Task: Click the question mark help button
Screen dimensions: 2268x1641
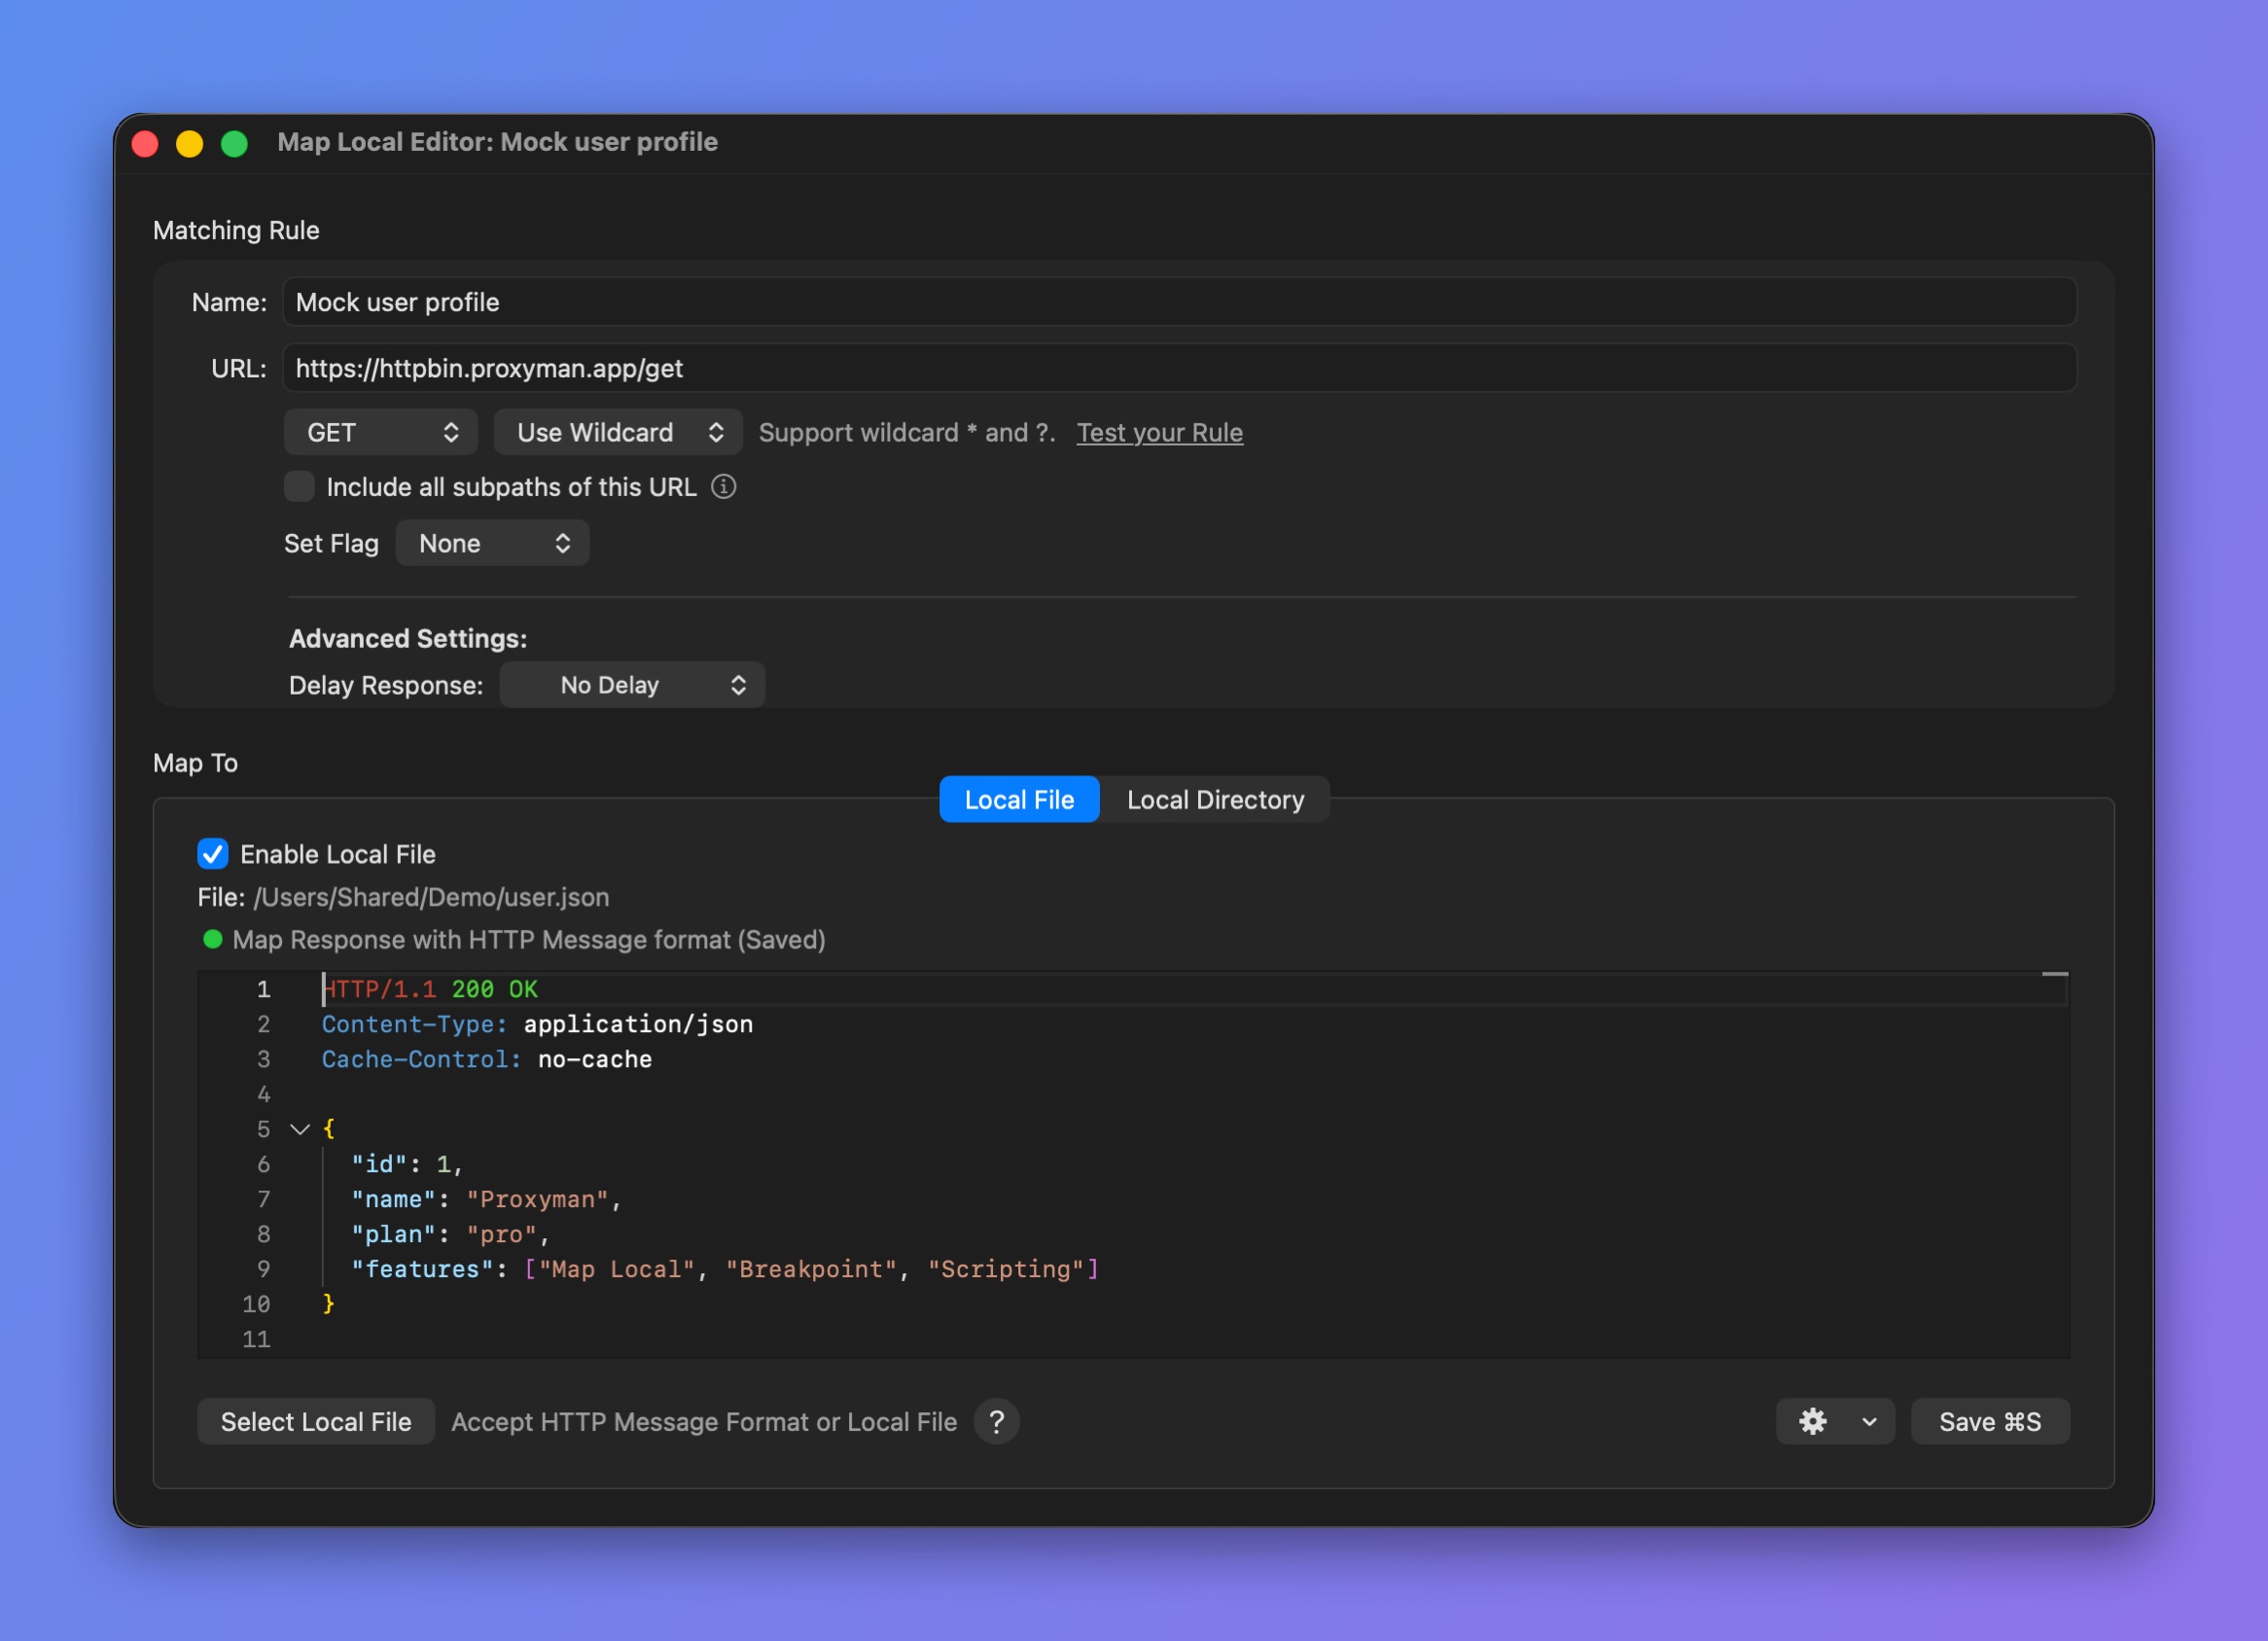Action: 996,1421
